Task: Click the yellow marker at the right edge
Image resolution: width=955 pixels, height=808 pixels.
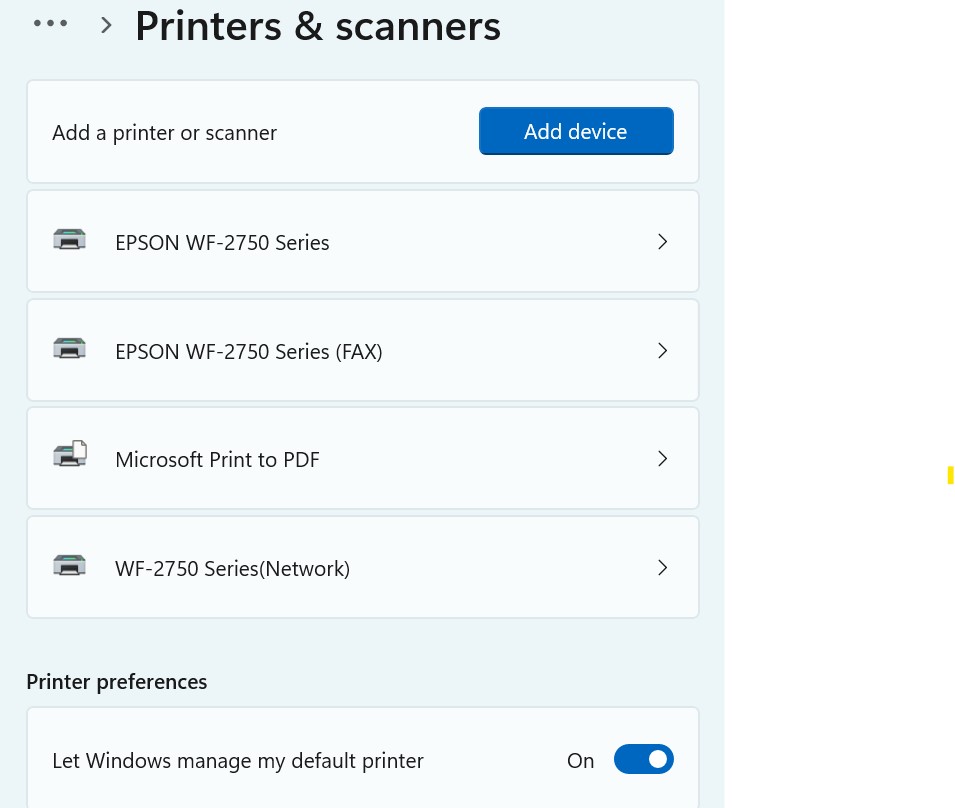Action: [949, 475]
